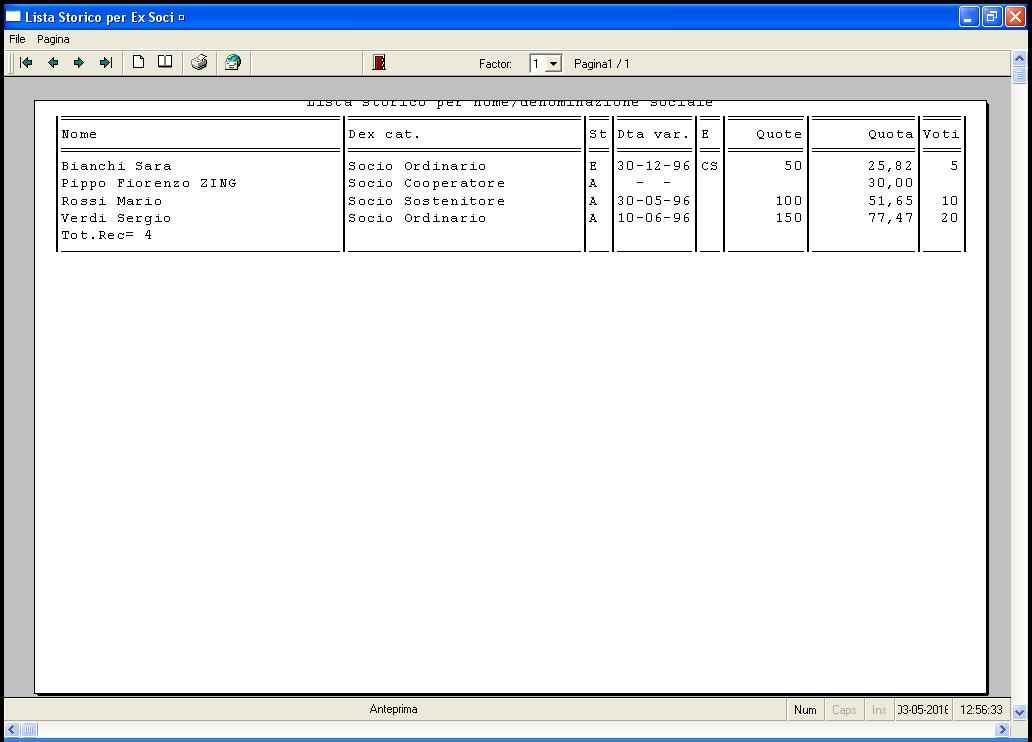The width and height of the screenshot is (1032, 742).
Task: Click the Dta var. column header
Action: click(x=653, y=134)
